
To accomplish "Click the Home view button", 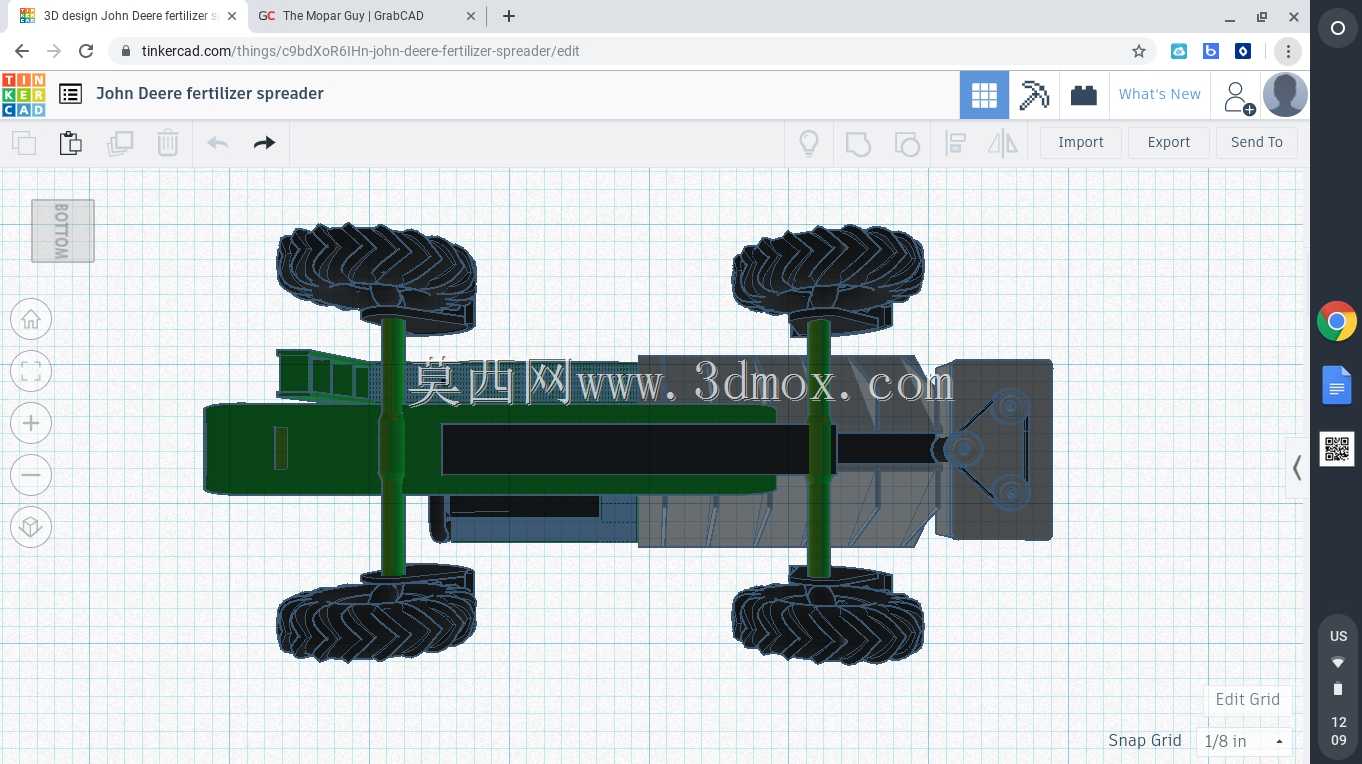I will [x=31, y=319].
